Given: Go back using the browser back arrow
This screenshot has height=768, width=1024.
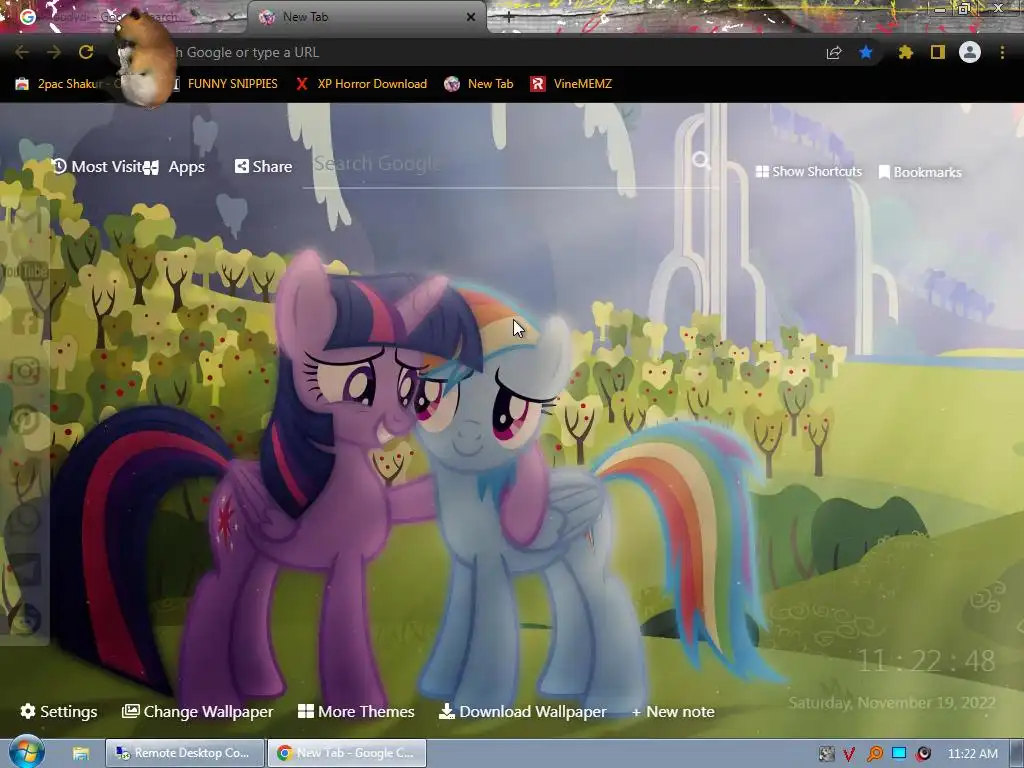Looking at the screenshot, I should [22, 52].
